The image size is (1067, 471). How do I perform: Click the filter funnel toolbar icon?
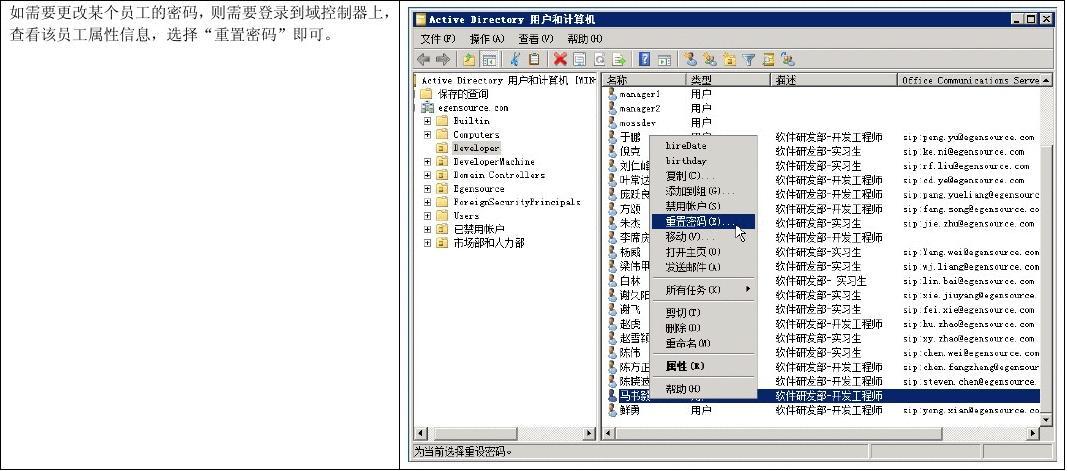point(748,60)
